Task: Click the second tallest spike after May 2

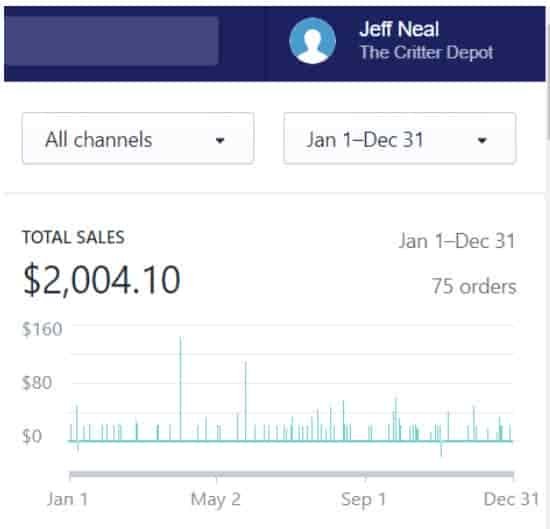Action: click(x=246, y=401)
